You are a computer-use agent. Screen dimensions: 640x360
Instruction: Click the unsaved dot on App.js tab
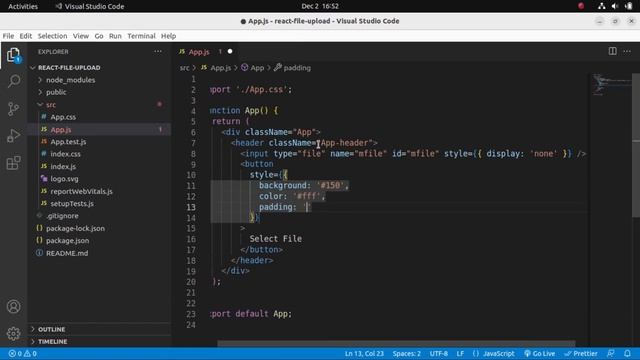tap(230, 51)
